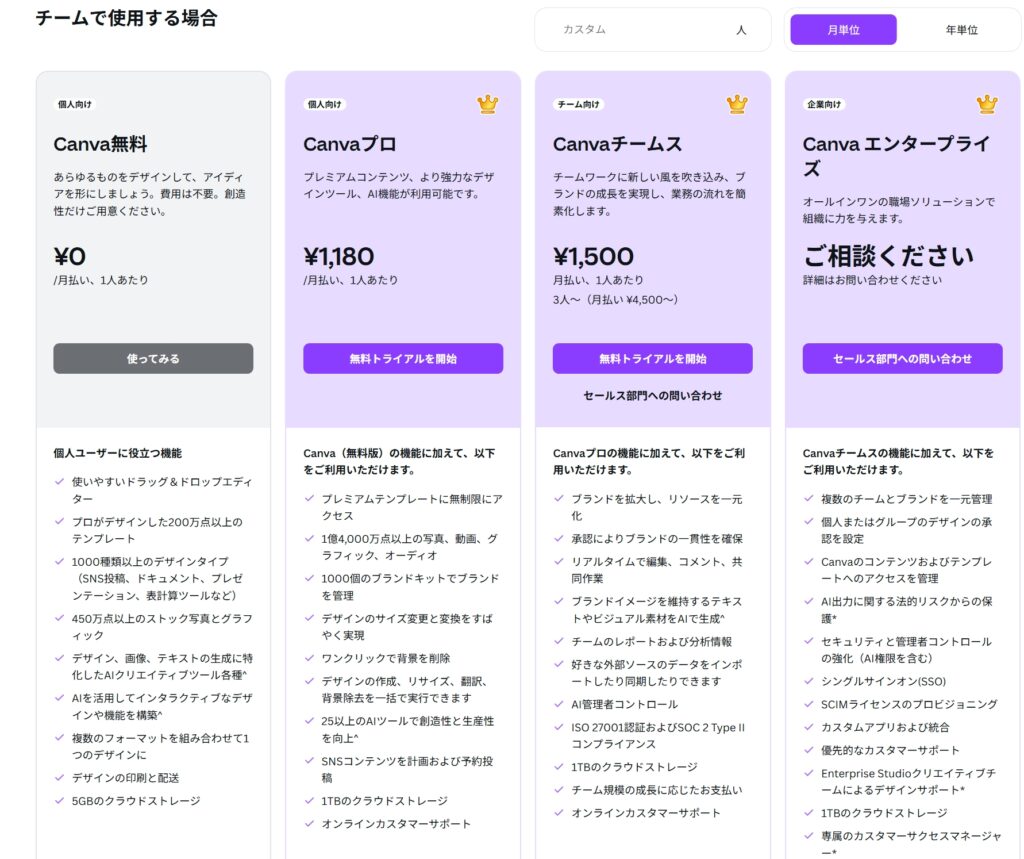This screenshot has height=859, width=1024.
Task: Click the 詳細はお問い合わせください text
Action: pos(872,280)
